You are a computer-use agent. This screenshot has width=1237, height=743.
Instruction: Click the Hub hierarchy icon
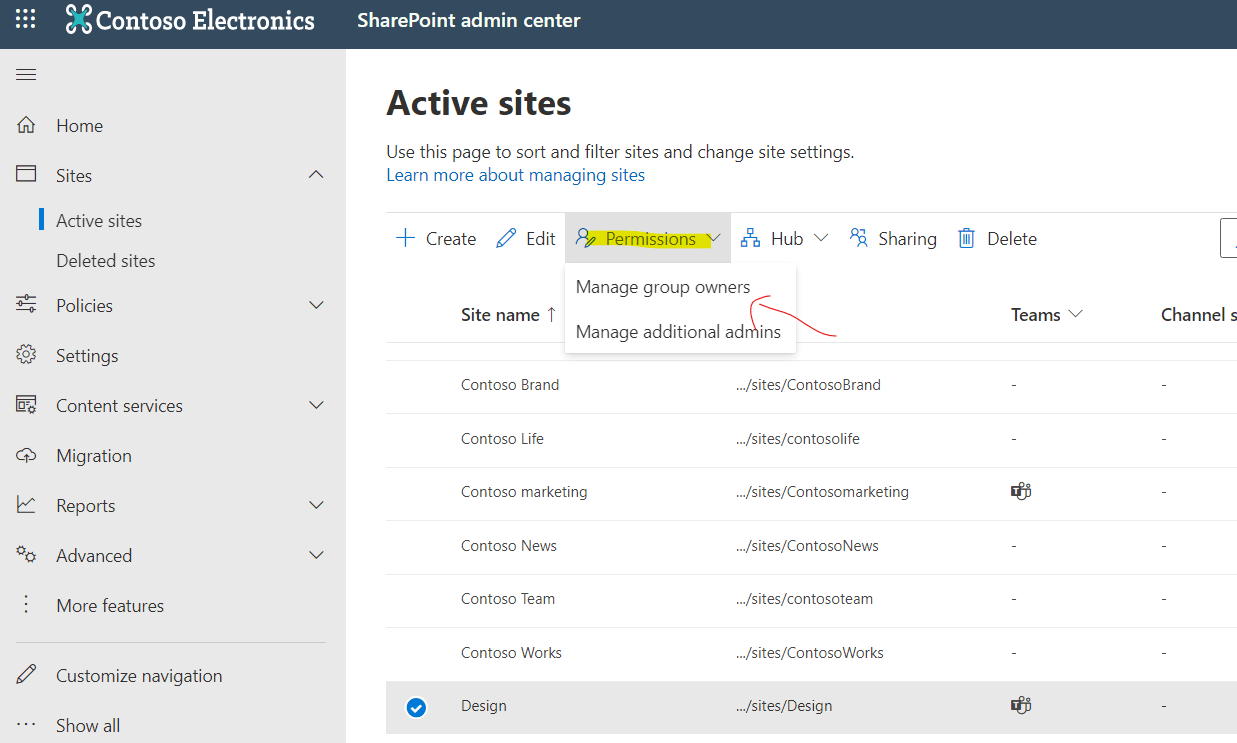coord(750,238)
